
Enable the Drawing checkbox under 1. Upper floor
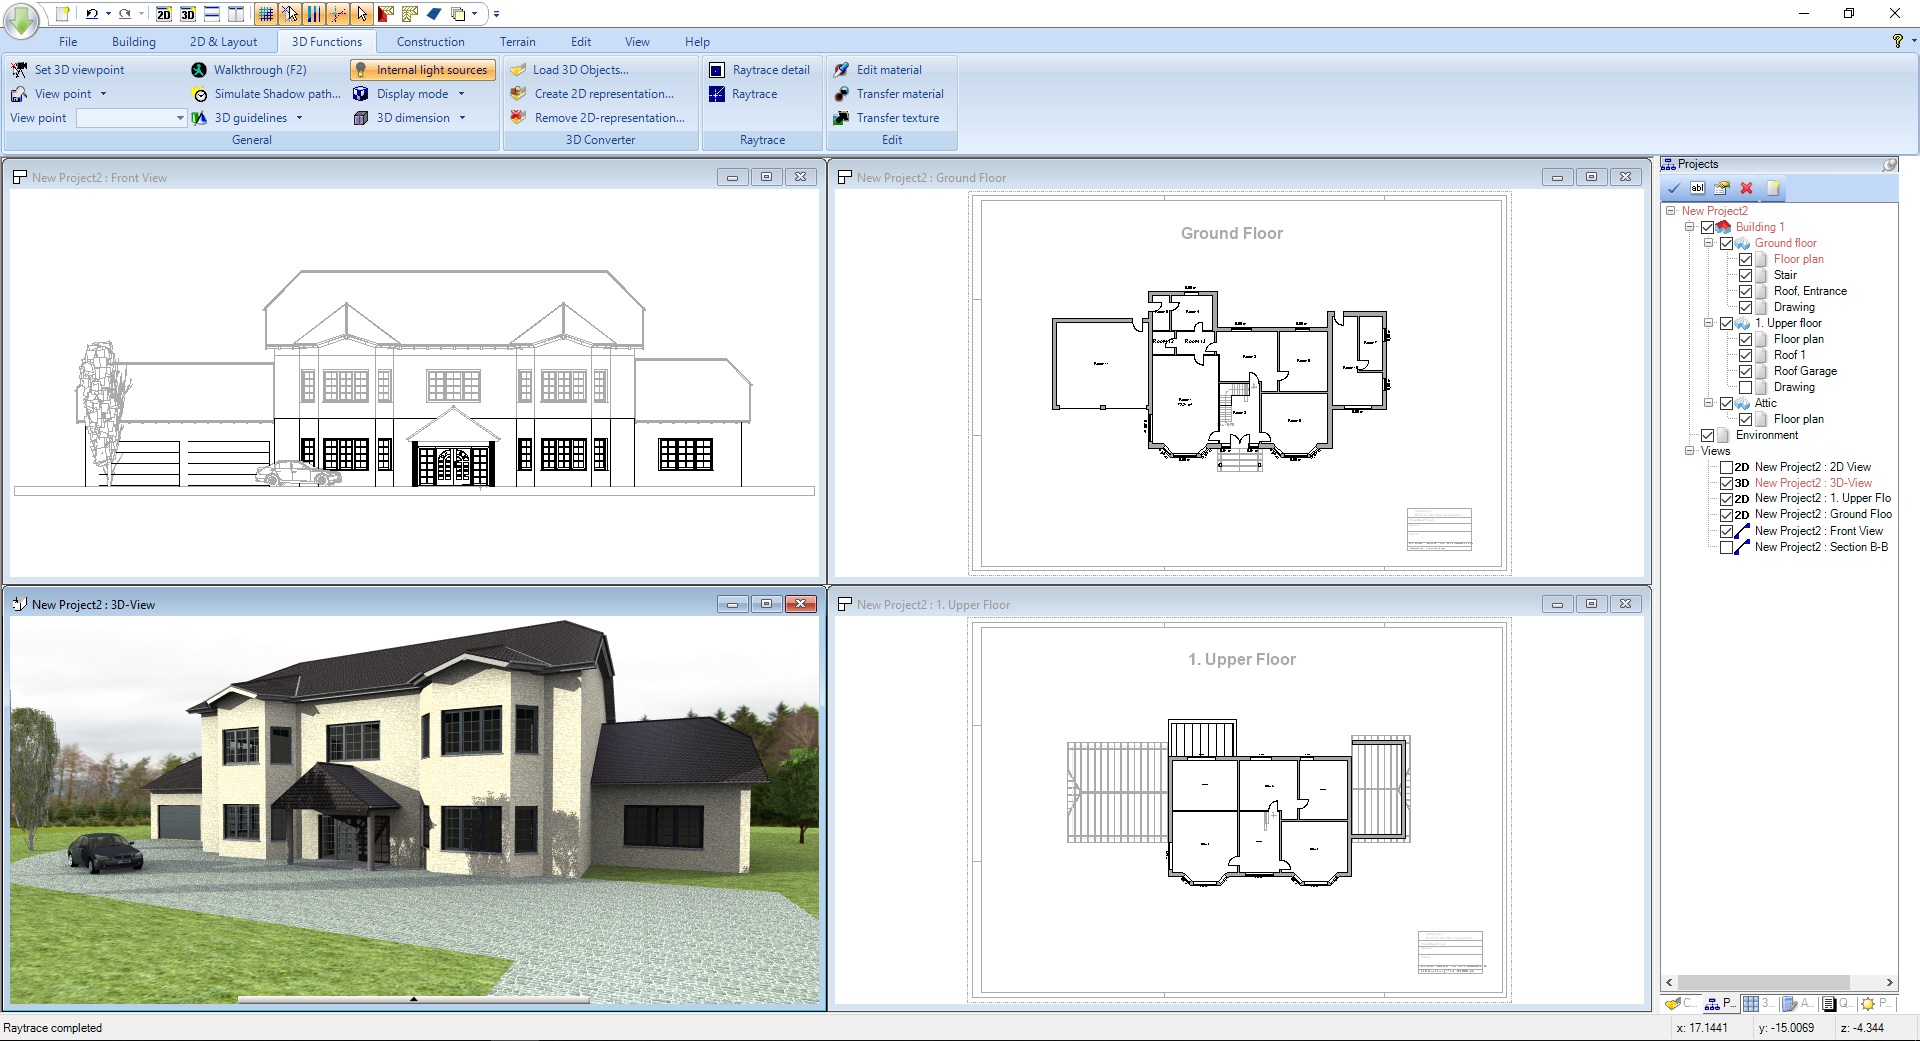[x=1745, y=387]
